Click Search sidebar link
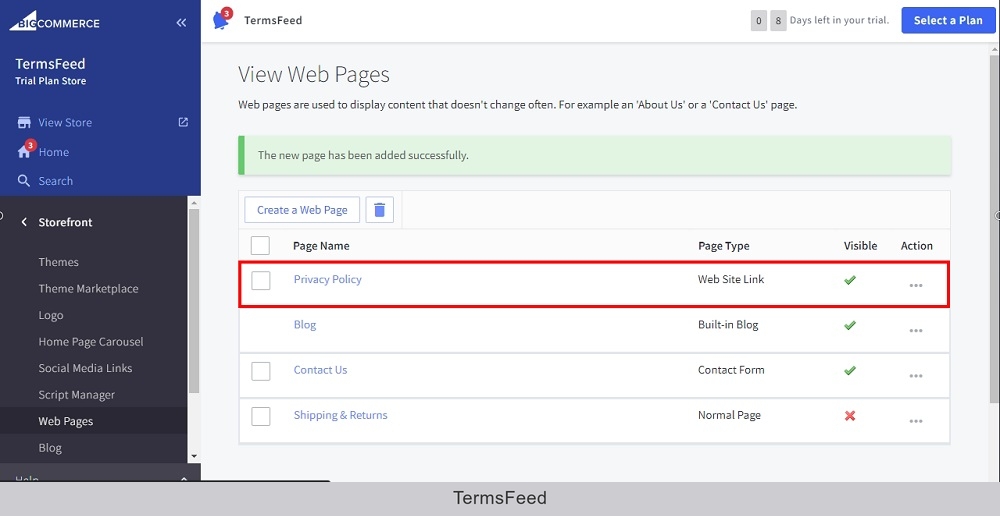The image size is (1000, 516). (x=55, y=181)
